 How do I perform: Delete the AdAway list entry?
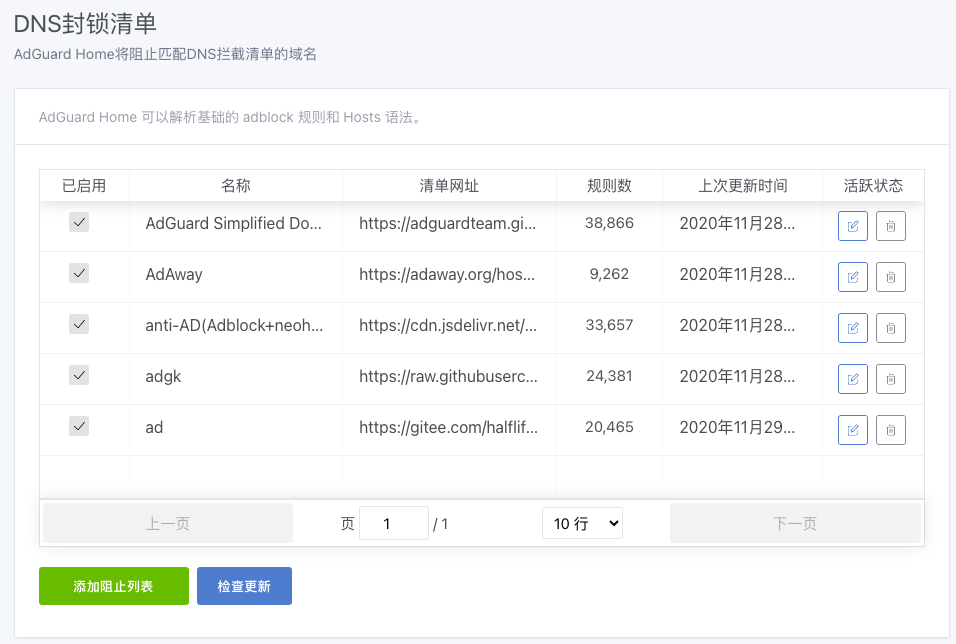coord(891,277)
